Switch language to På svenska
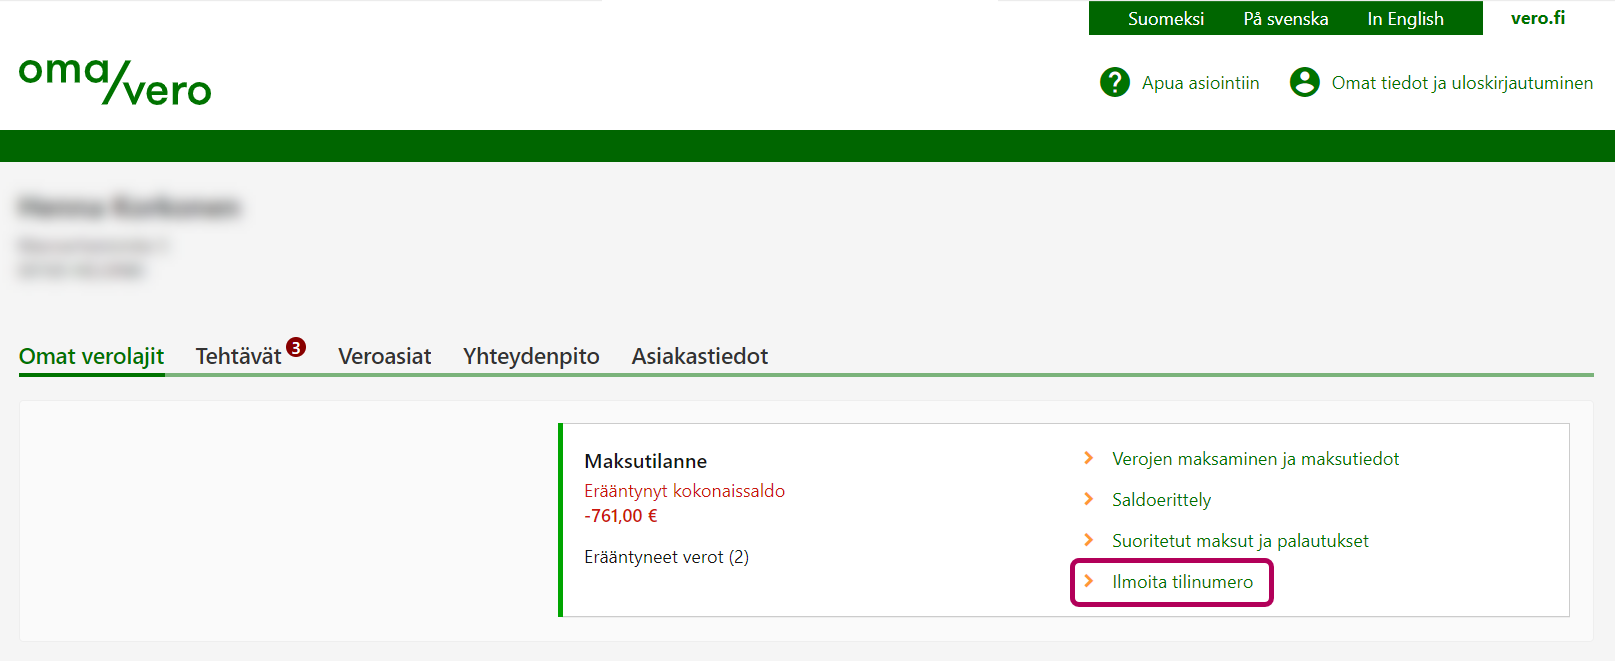The image size is (1615, 661). pyautogui.click(x=1285, y=18)
